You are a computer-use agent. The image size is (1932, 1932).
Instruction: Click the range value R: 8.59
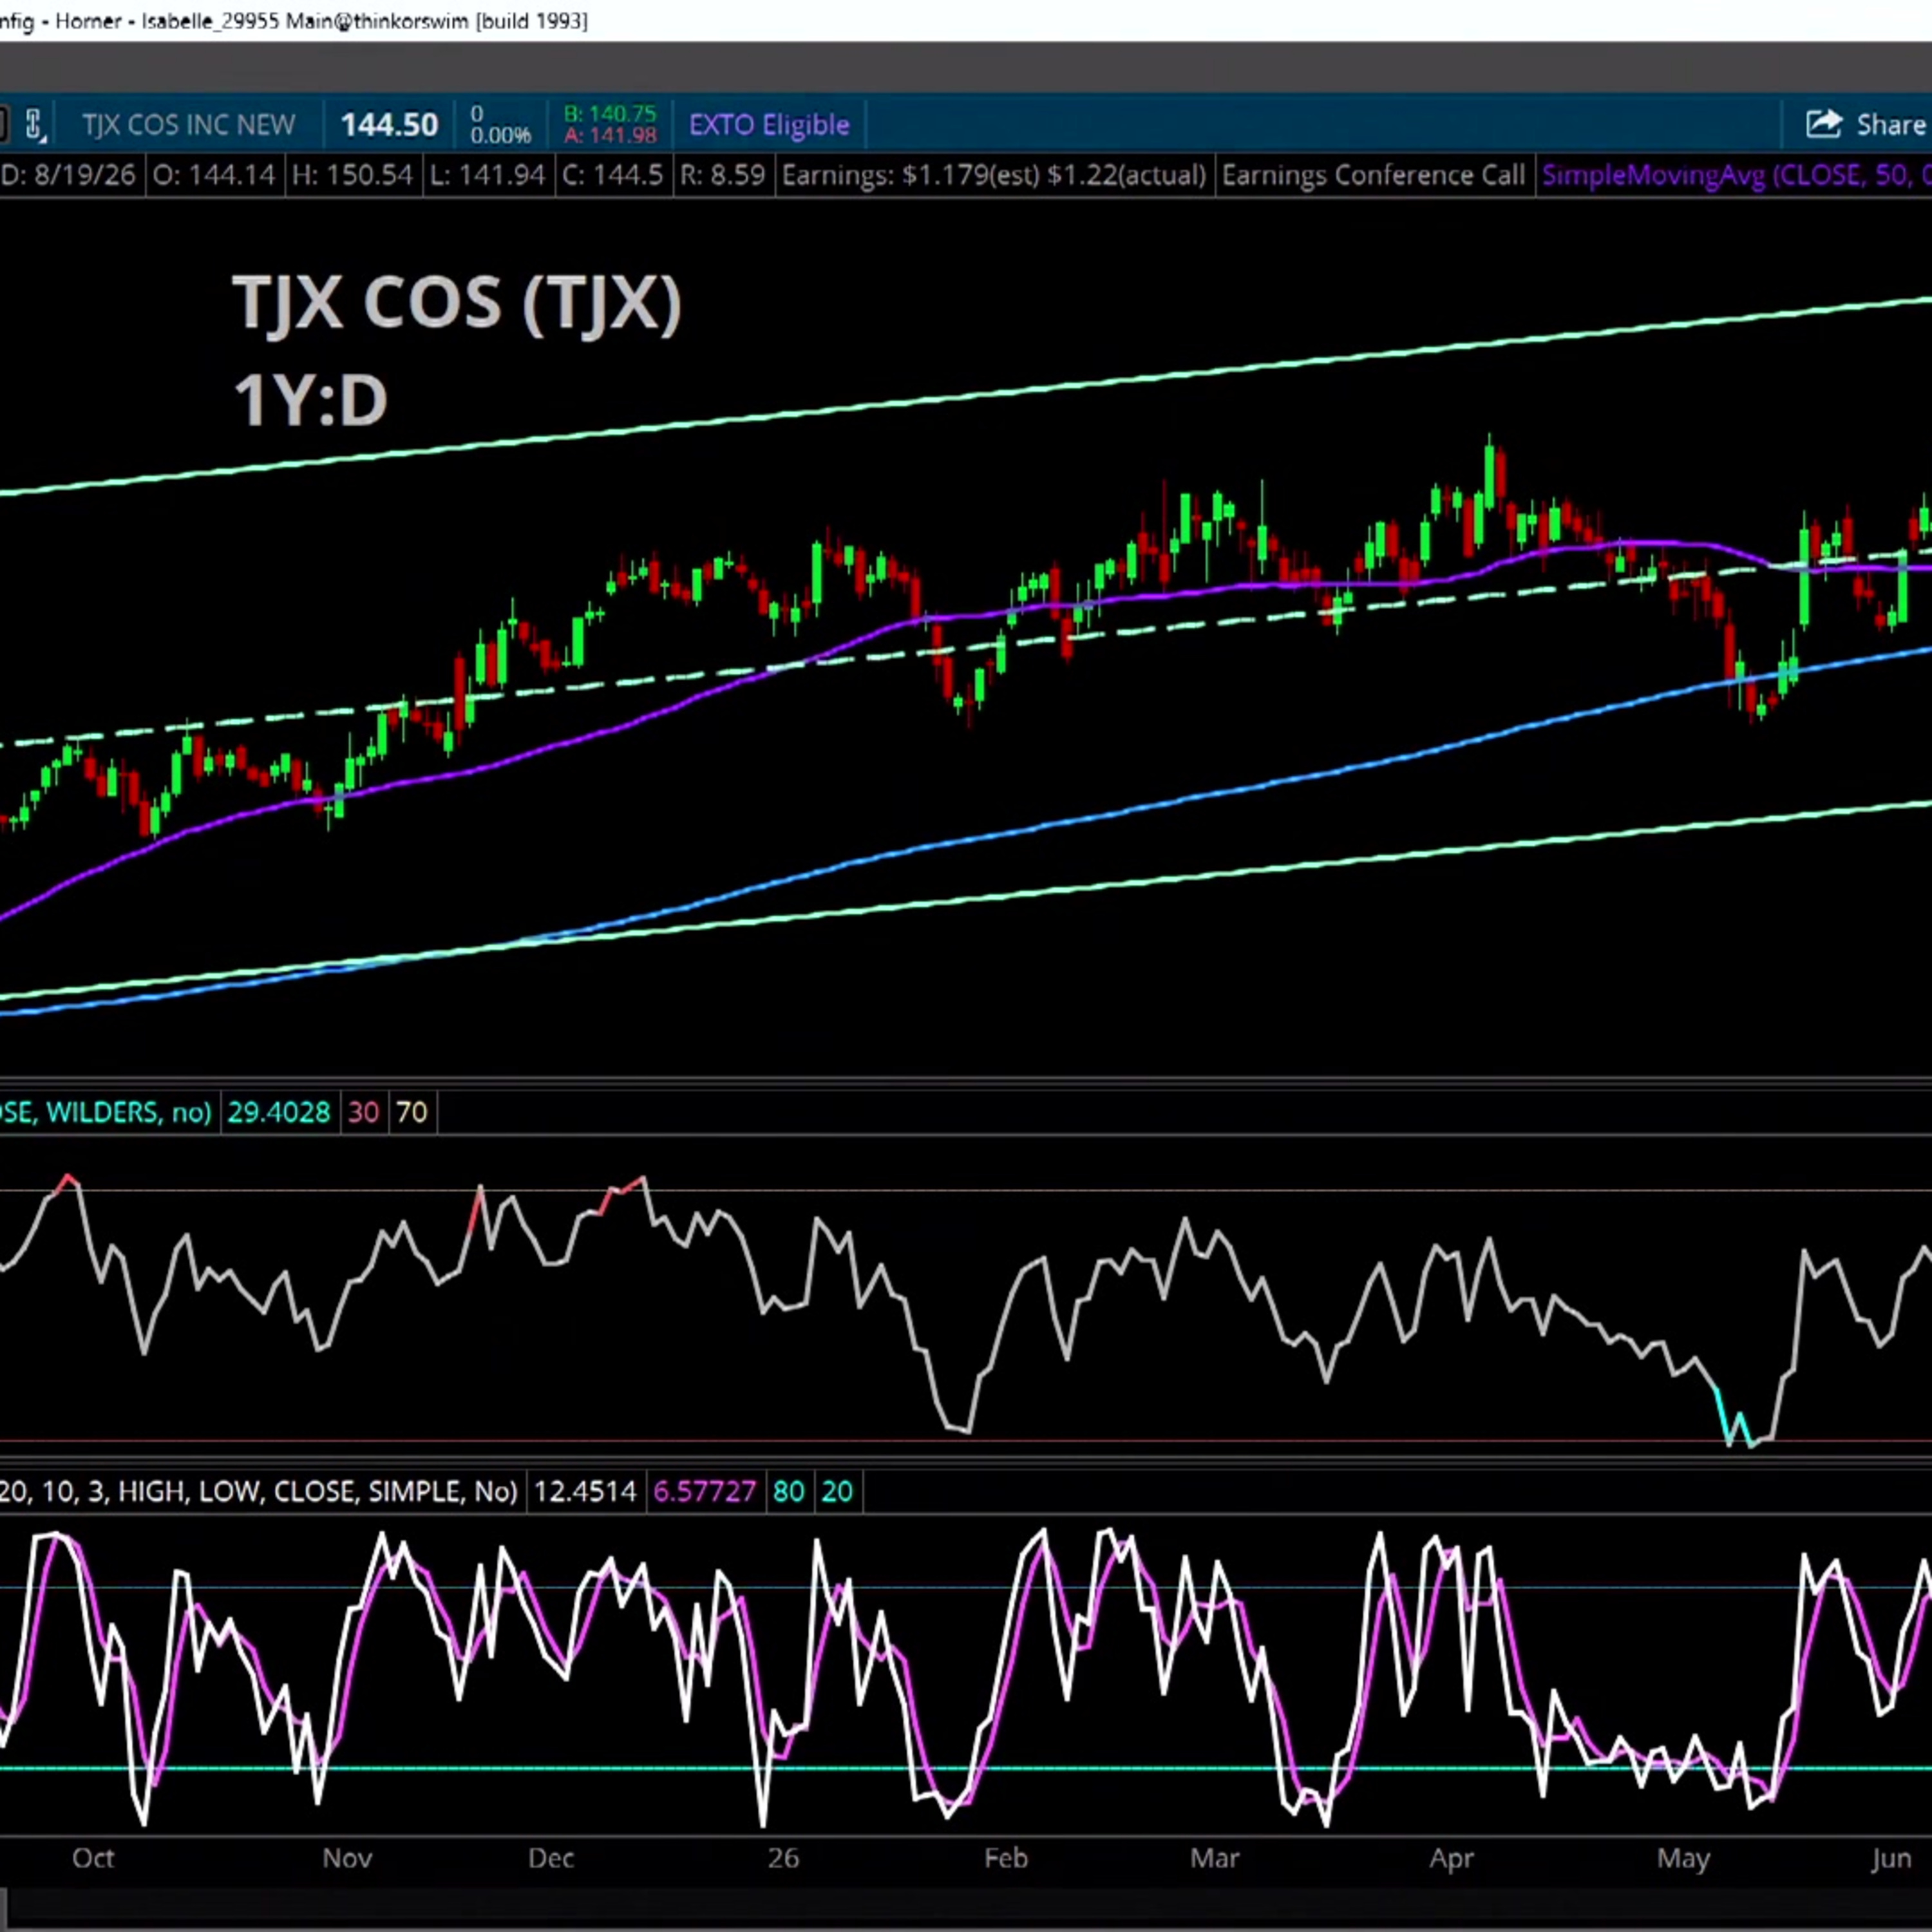722,175
